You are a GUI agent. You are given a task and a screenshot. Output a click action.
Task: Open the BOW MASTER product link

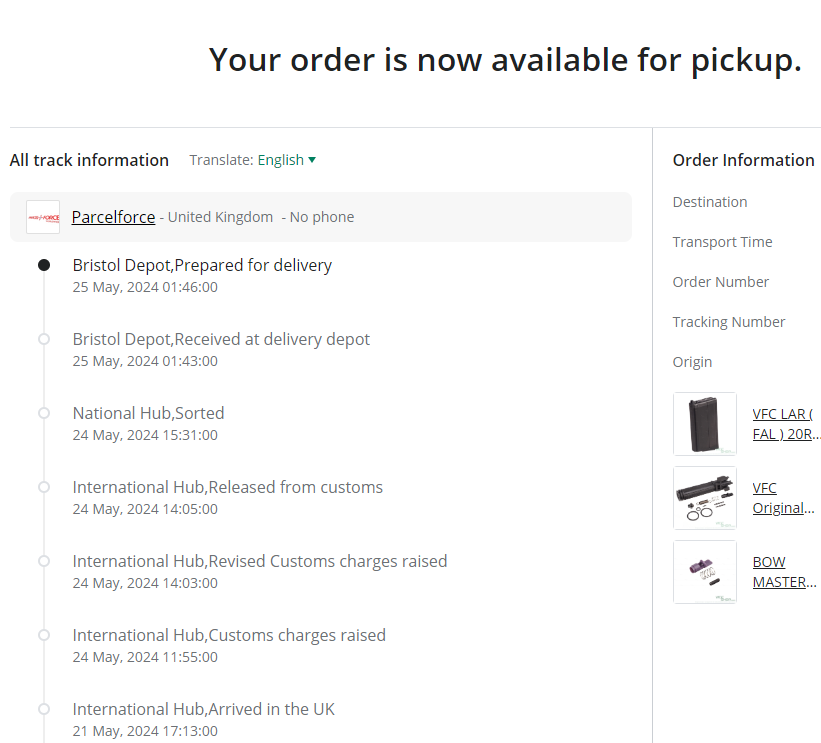[x=785, y=572]
